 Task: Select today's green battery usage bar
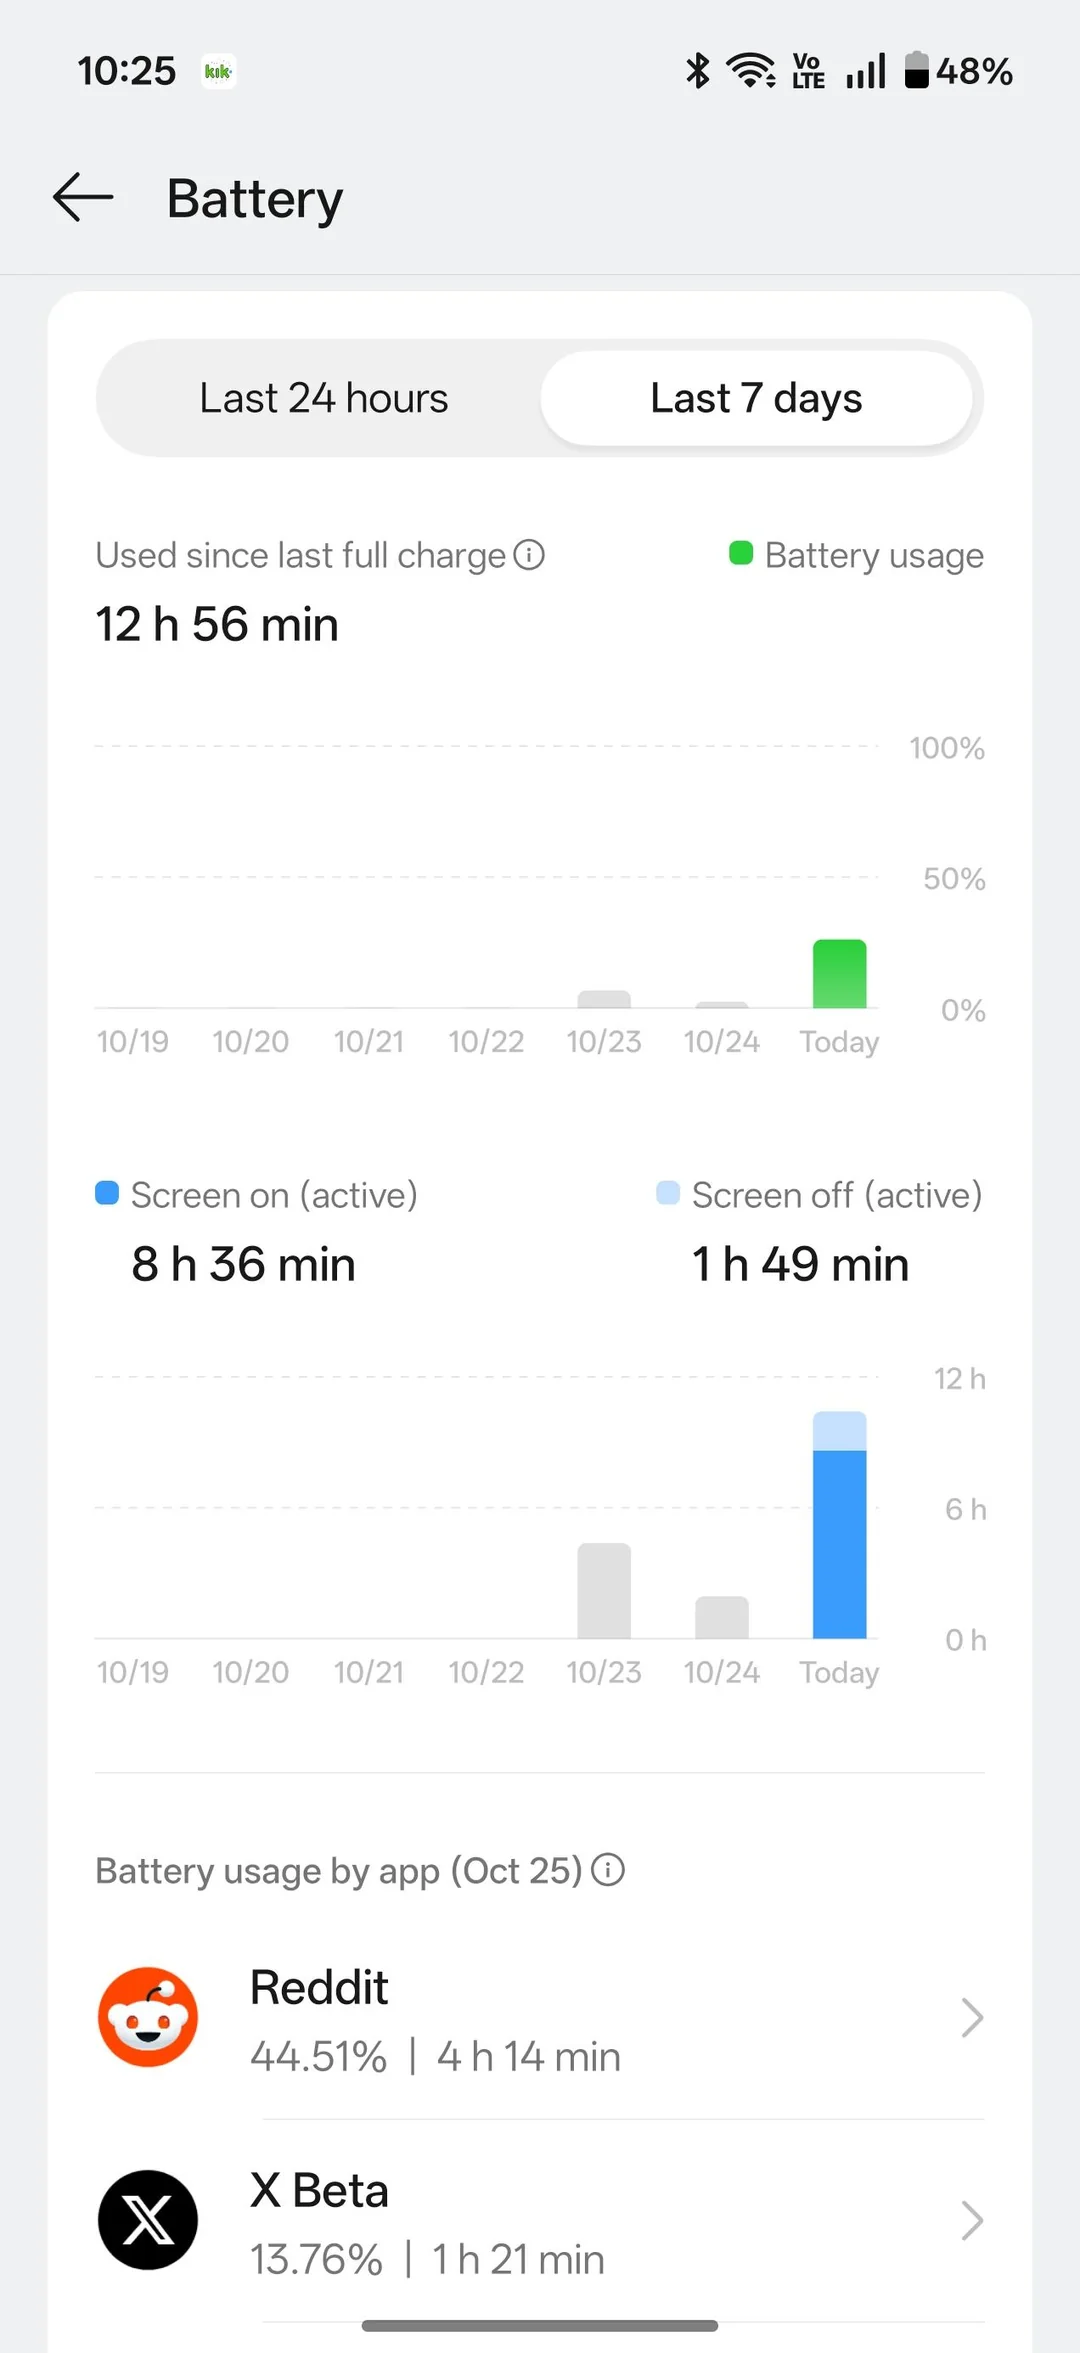839,974
